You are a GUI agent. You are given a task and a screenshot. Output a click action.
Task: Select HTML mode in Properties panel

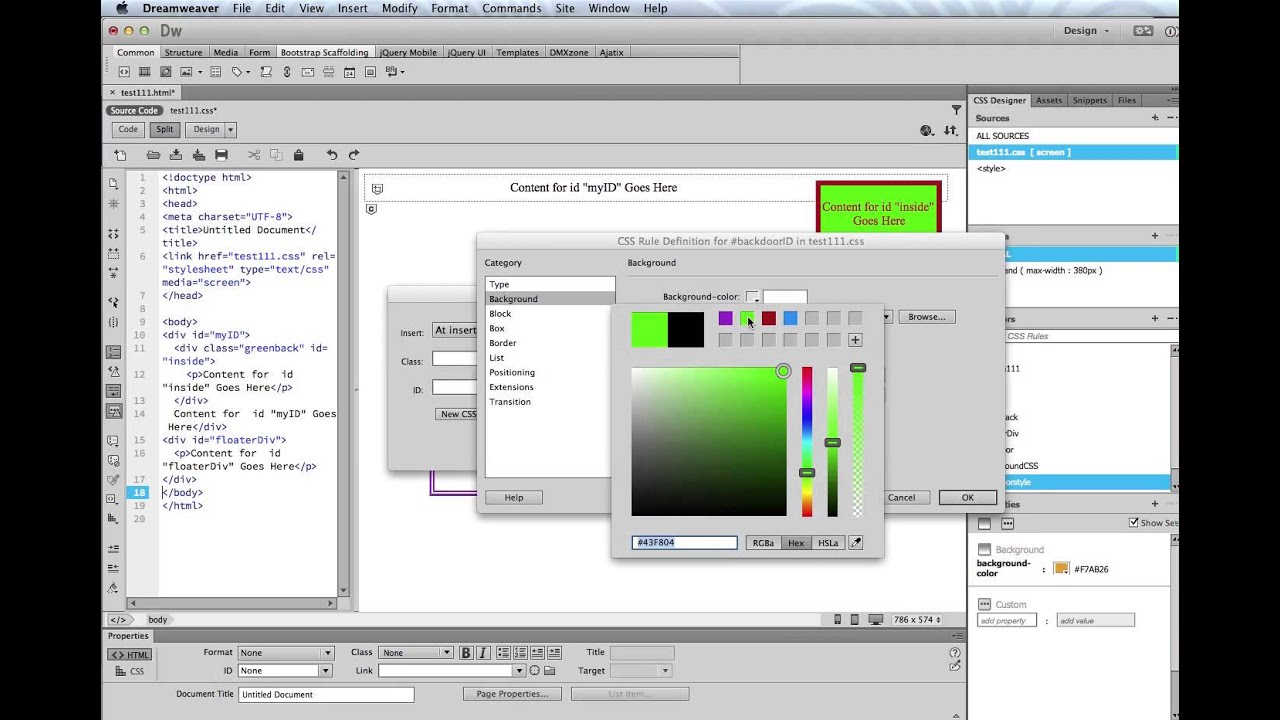131,654
